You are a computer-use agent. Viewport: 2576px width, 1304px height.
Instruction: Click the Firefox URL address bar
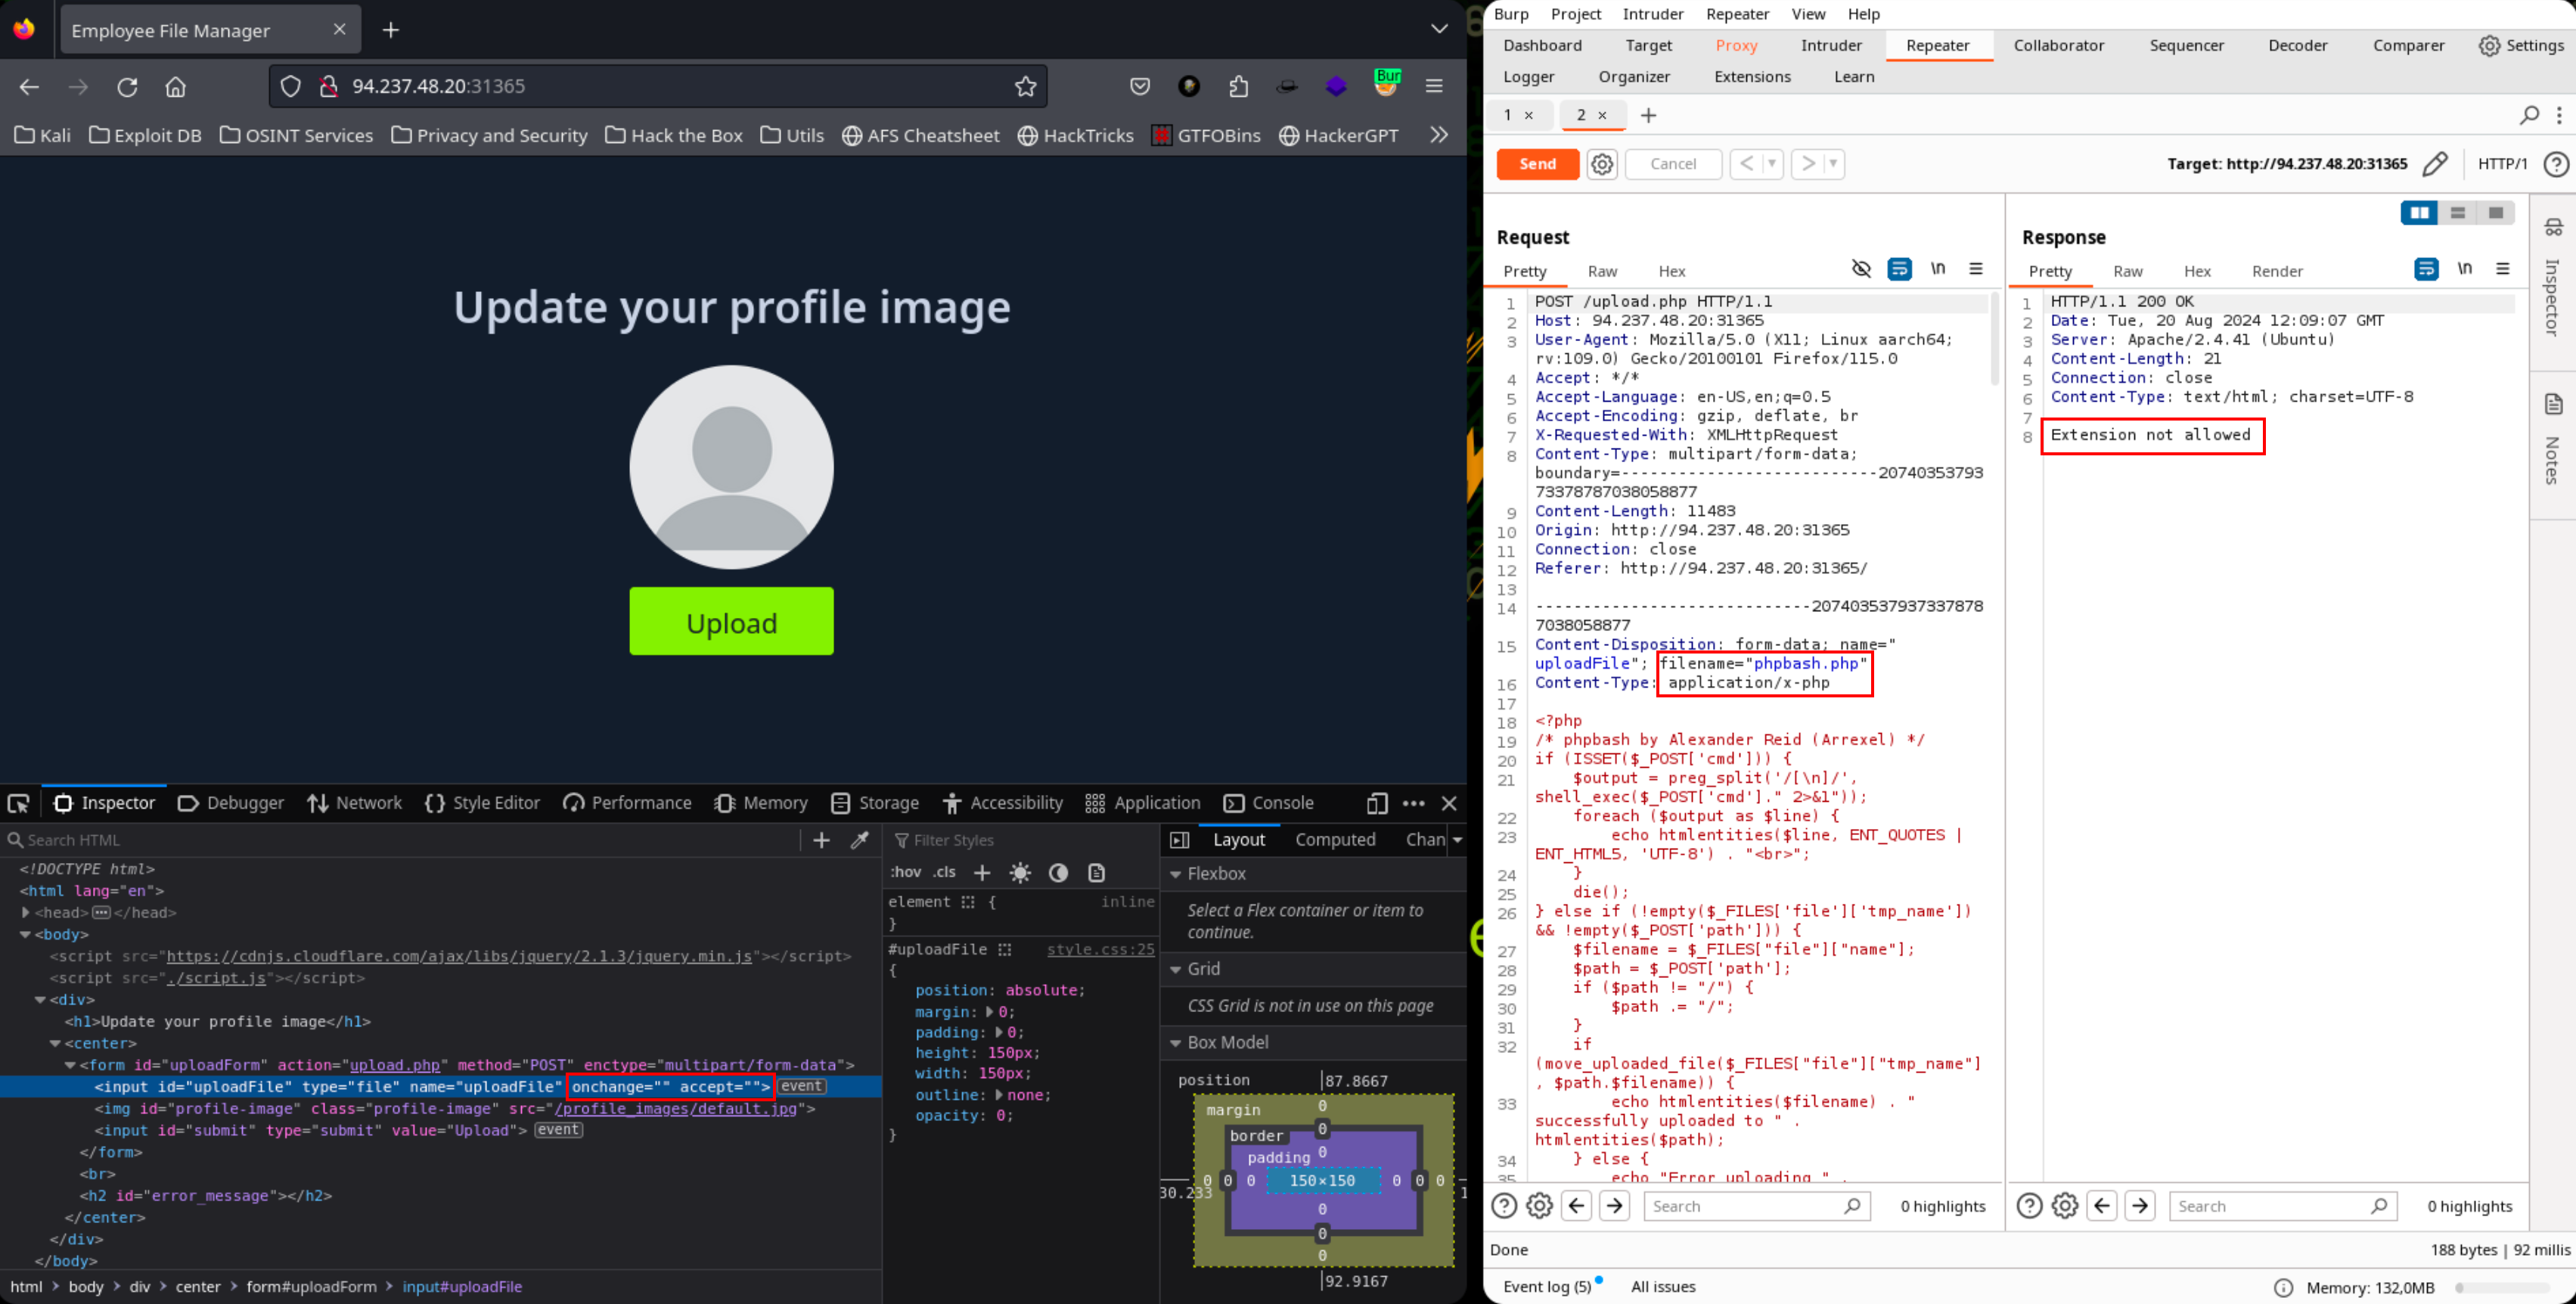click(658, 86)
